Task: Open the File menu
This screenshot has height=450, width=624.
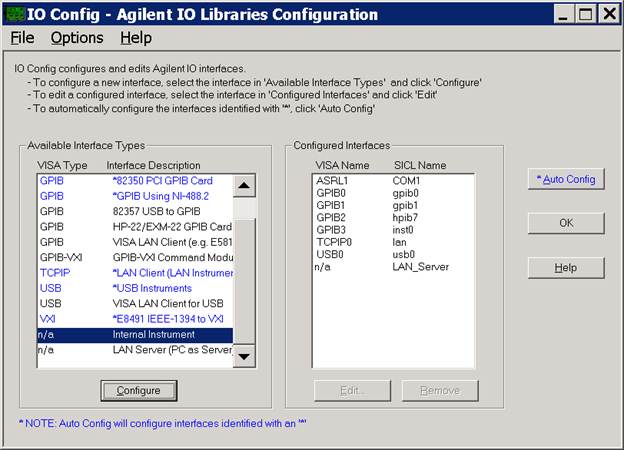Action: 22,38
